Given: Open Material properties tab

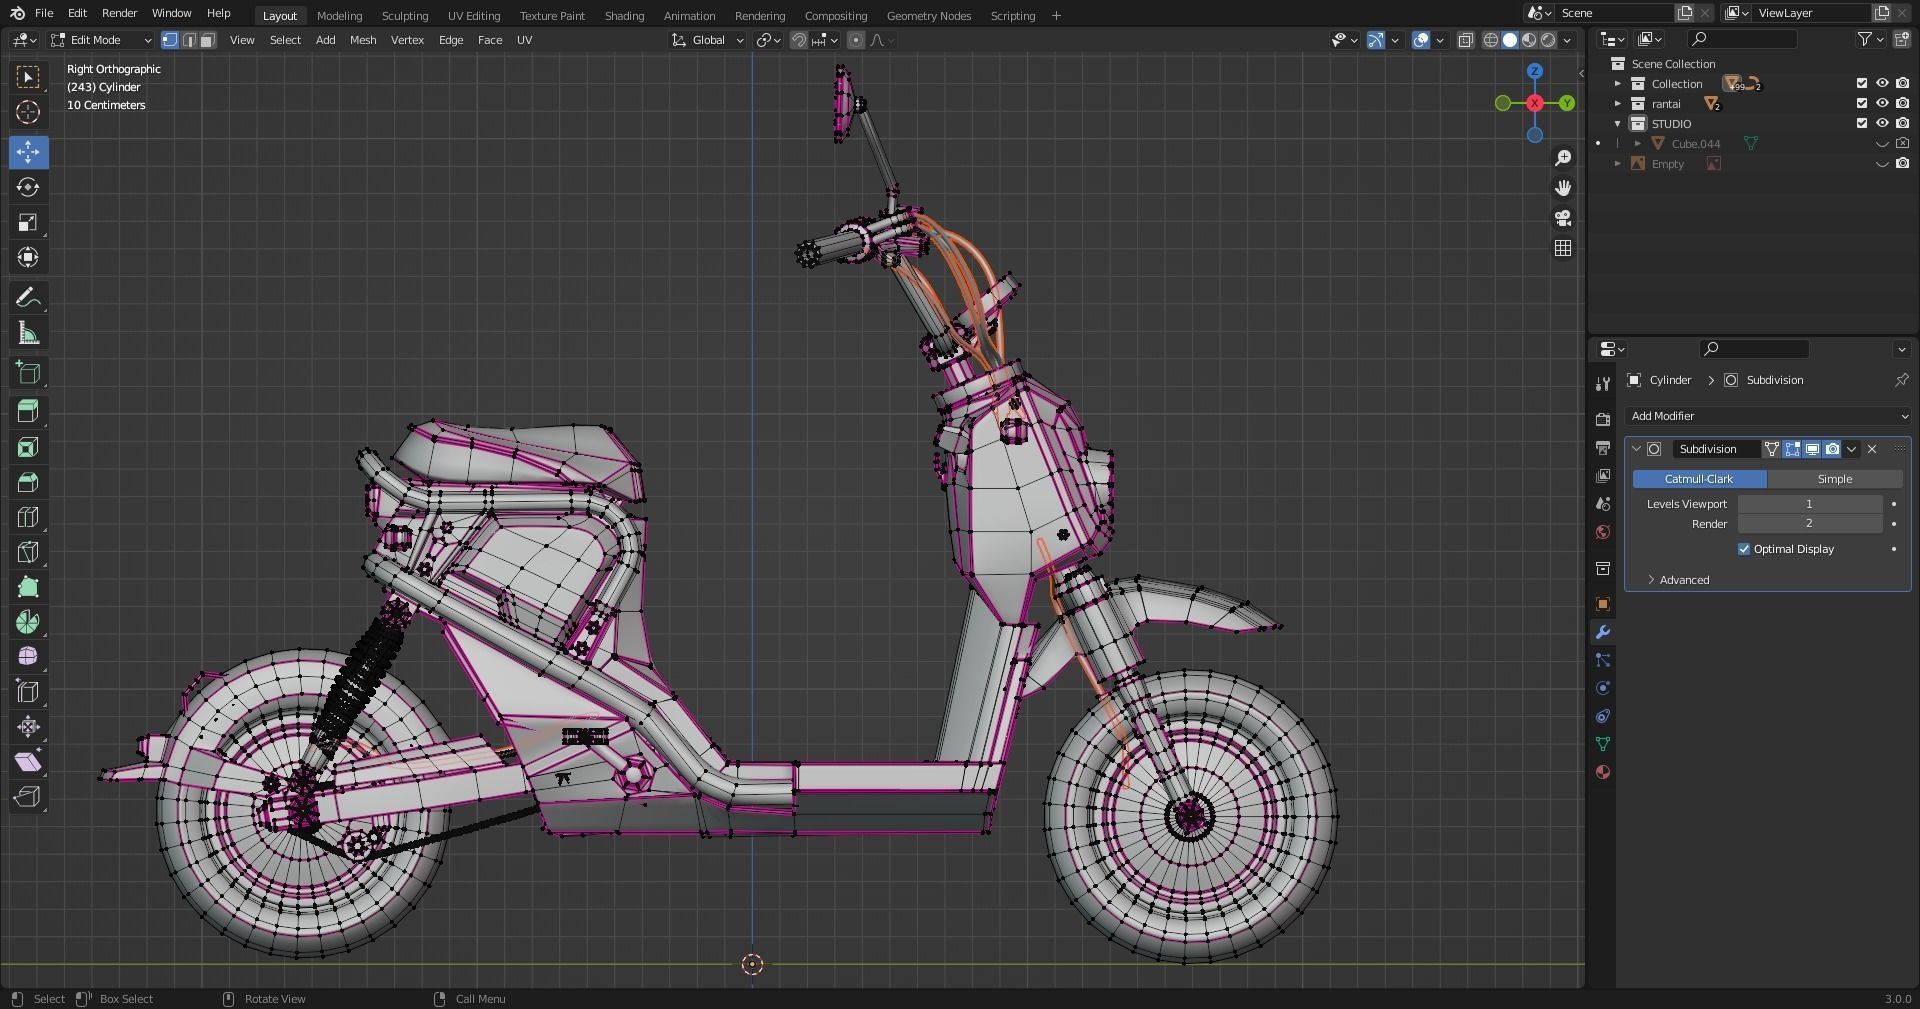Looking at the screenshot, I should coord(1603,772).
